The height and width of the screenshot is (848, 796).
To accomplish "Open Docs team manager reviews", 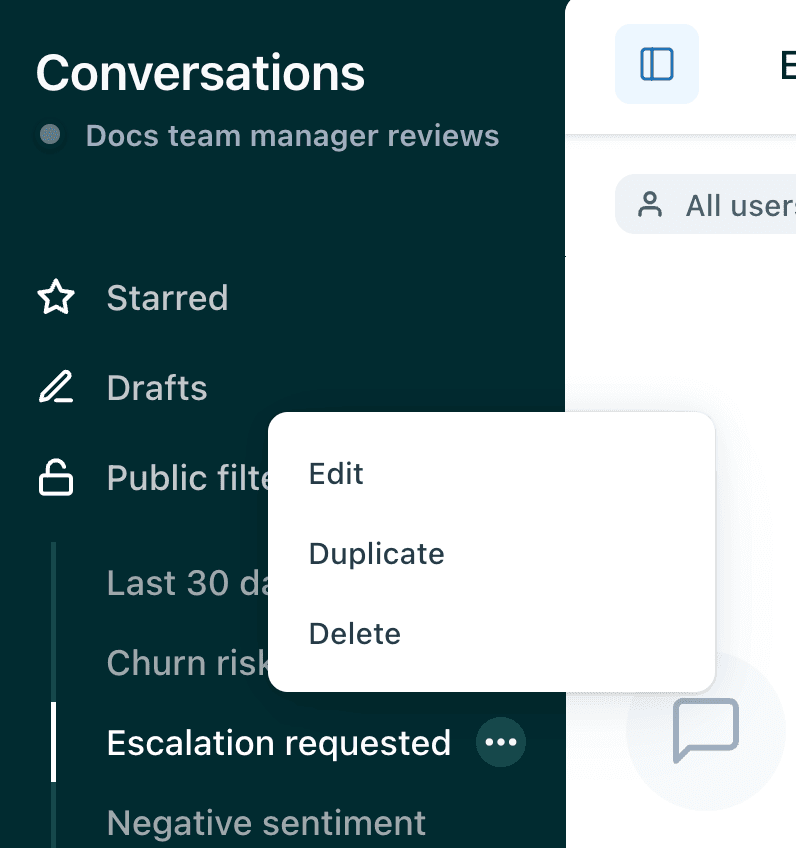I will (x=294, y=136).
